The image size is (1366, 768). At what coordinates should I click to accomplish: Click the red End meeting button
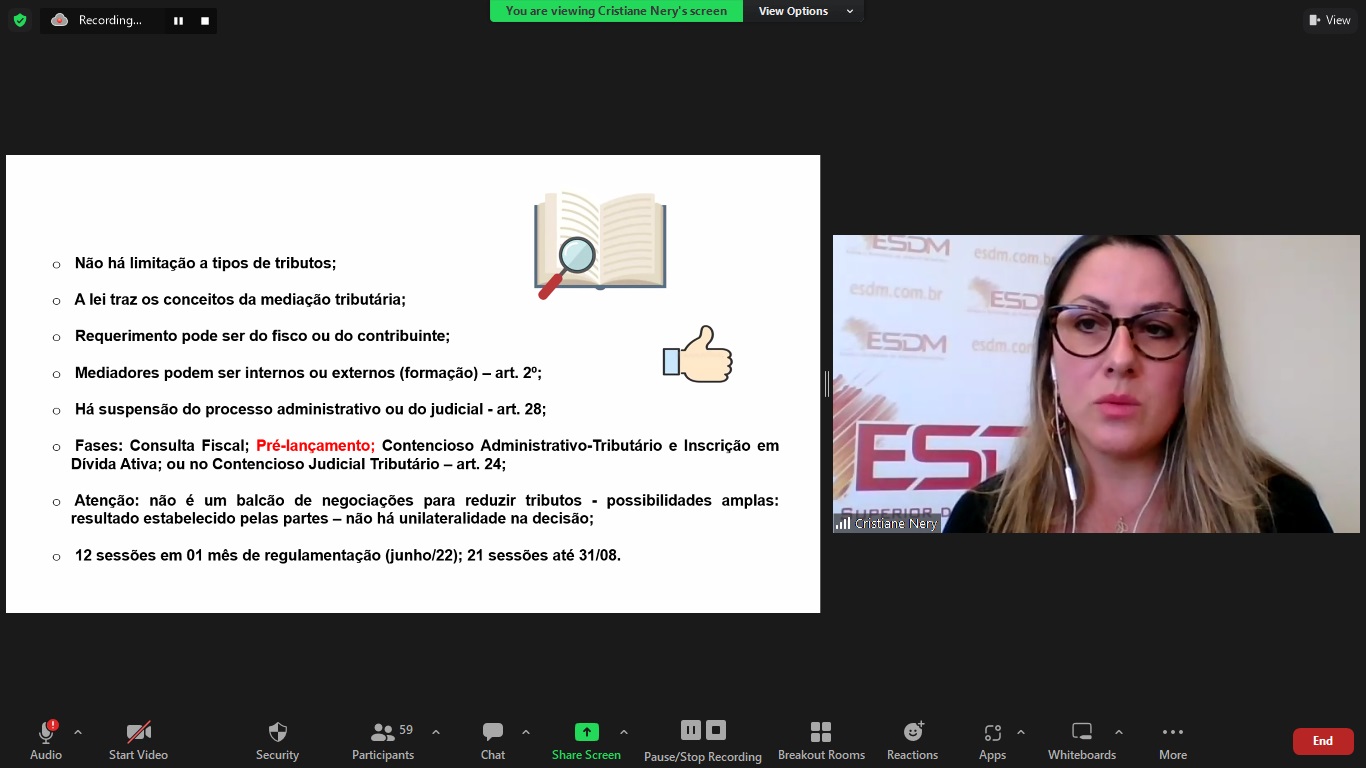coord(1323,741)
